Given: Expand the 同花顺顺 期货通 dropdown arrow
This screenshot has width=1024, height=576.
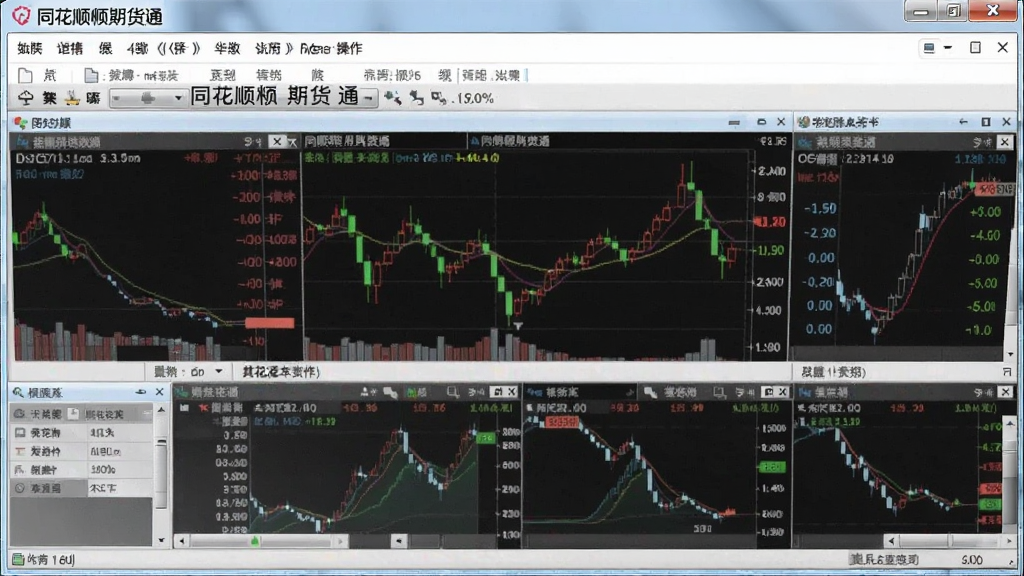Looking at the screenshot, I should (369, 99).
